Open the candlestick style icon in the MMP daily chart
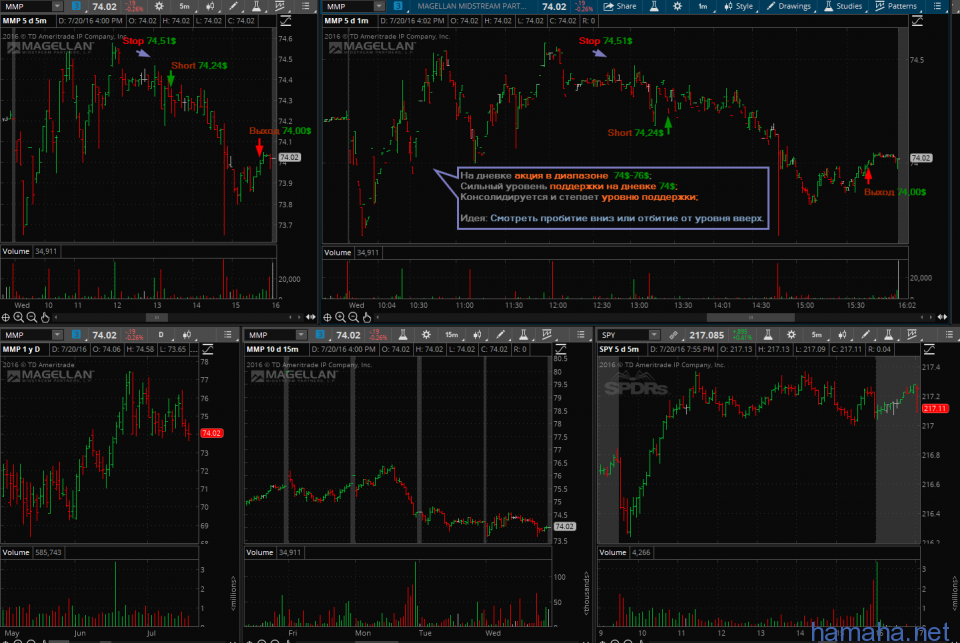The image size is (960, 643). (x=187, y=335)
